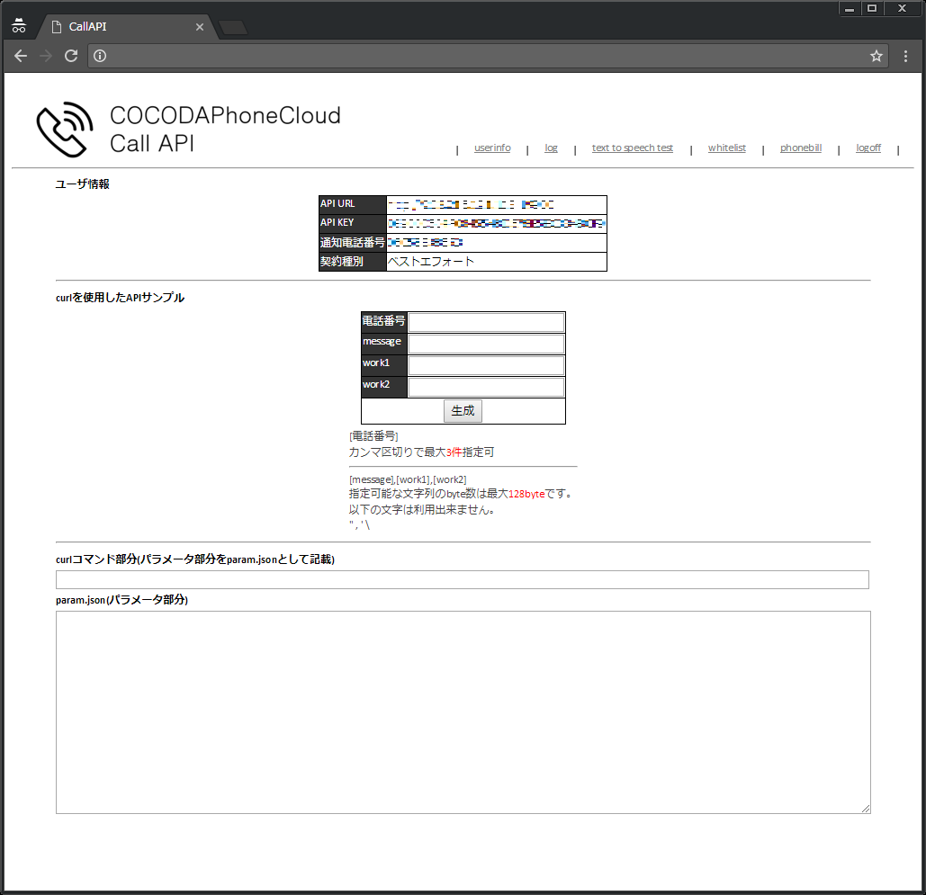
Task: Focus the work1 input field
Action: pos(486,365)
